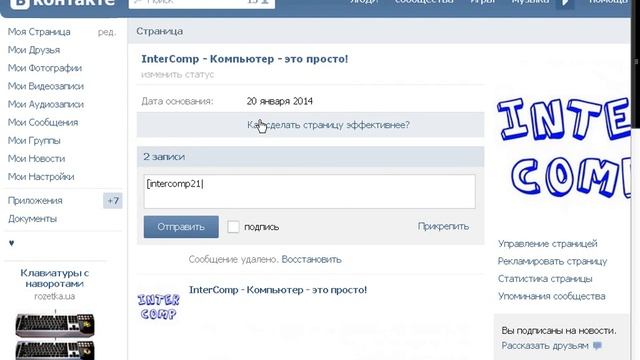The height and width of the screenshot is (360, 640).
Task: Click the page title InterComp - Компьютер - это просто!
Action: click(x=244, y=59)
